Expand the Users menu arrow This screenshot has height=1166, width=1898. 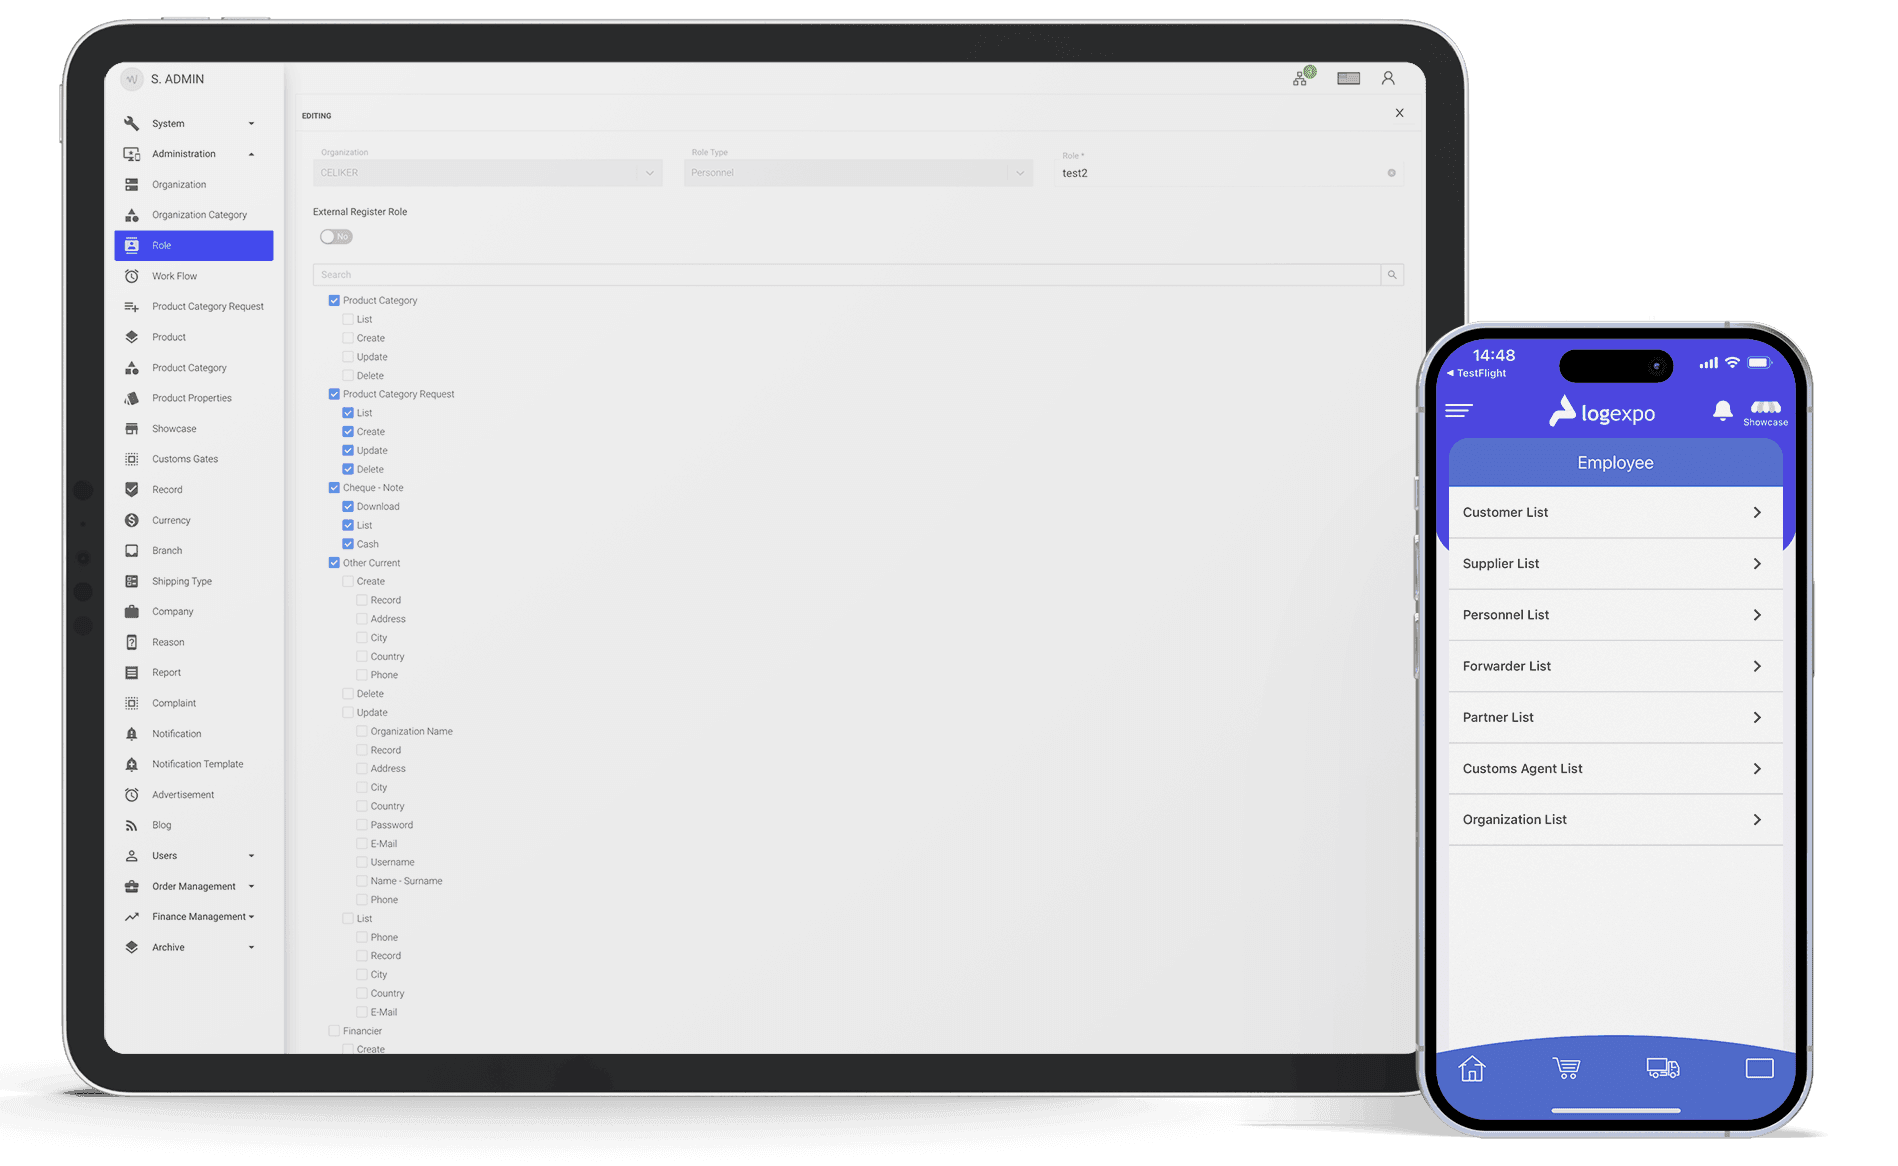[x=251, y=856]
